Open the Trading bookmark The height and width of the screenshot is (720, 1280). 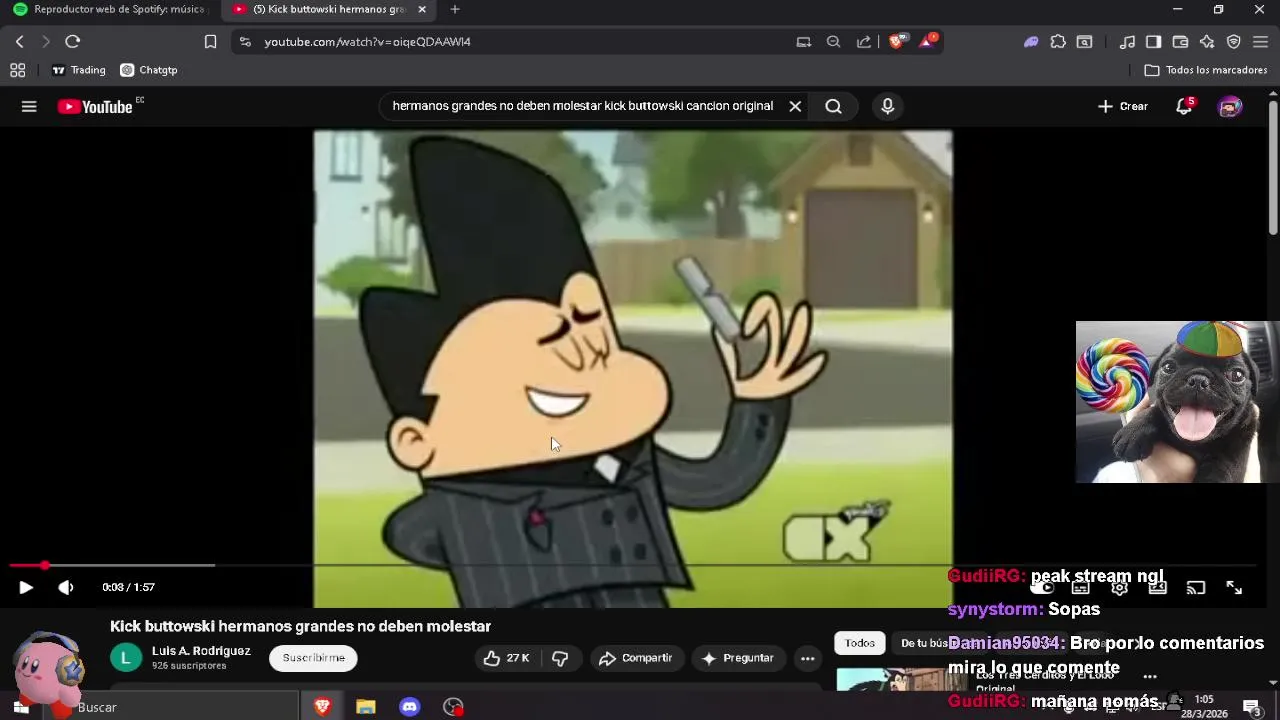[78, 70]
